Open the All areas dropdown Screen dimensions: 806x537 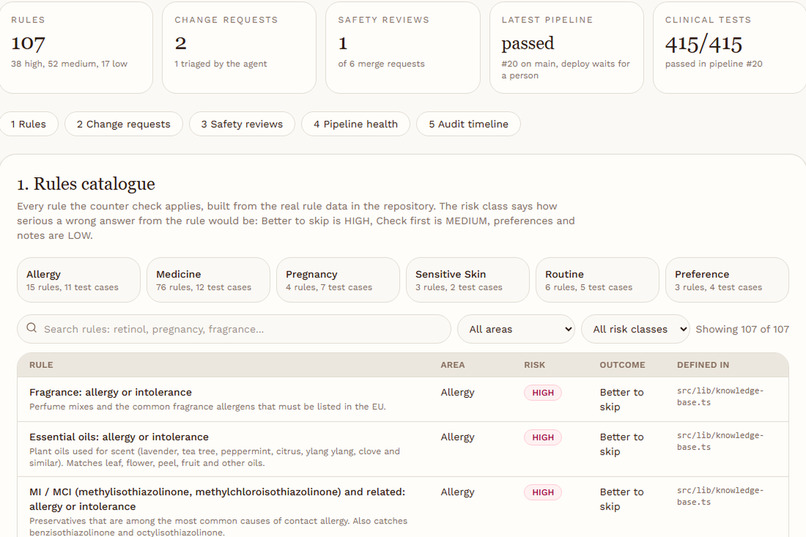point(516,329)
